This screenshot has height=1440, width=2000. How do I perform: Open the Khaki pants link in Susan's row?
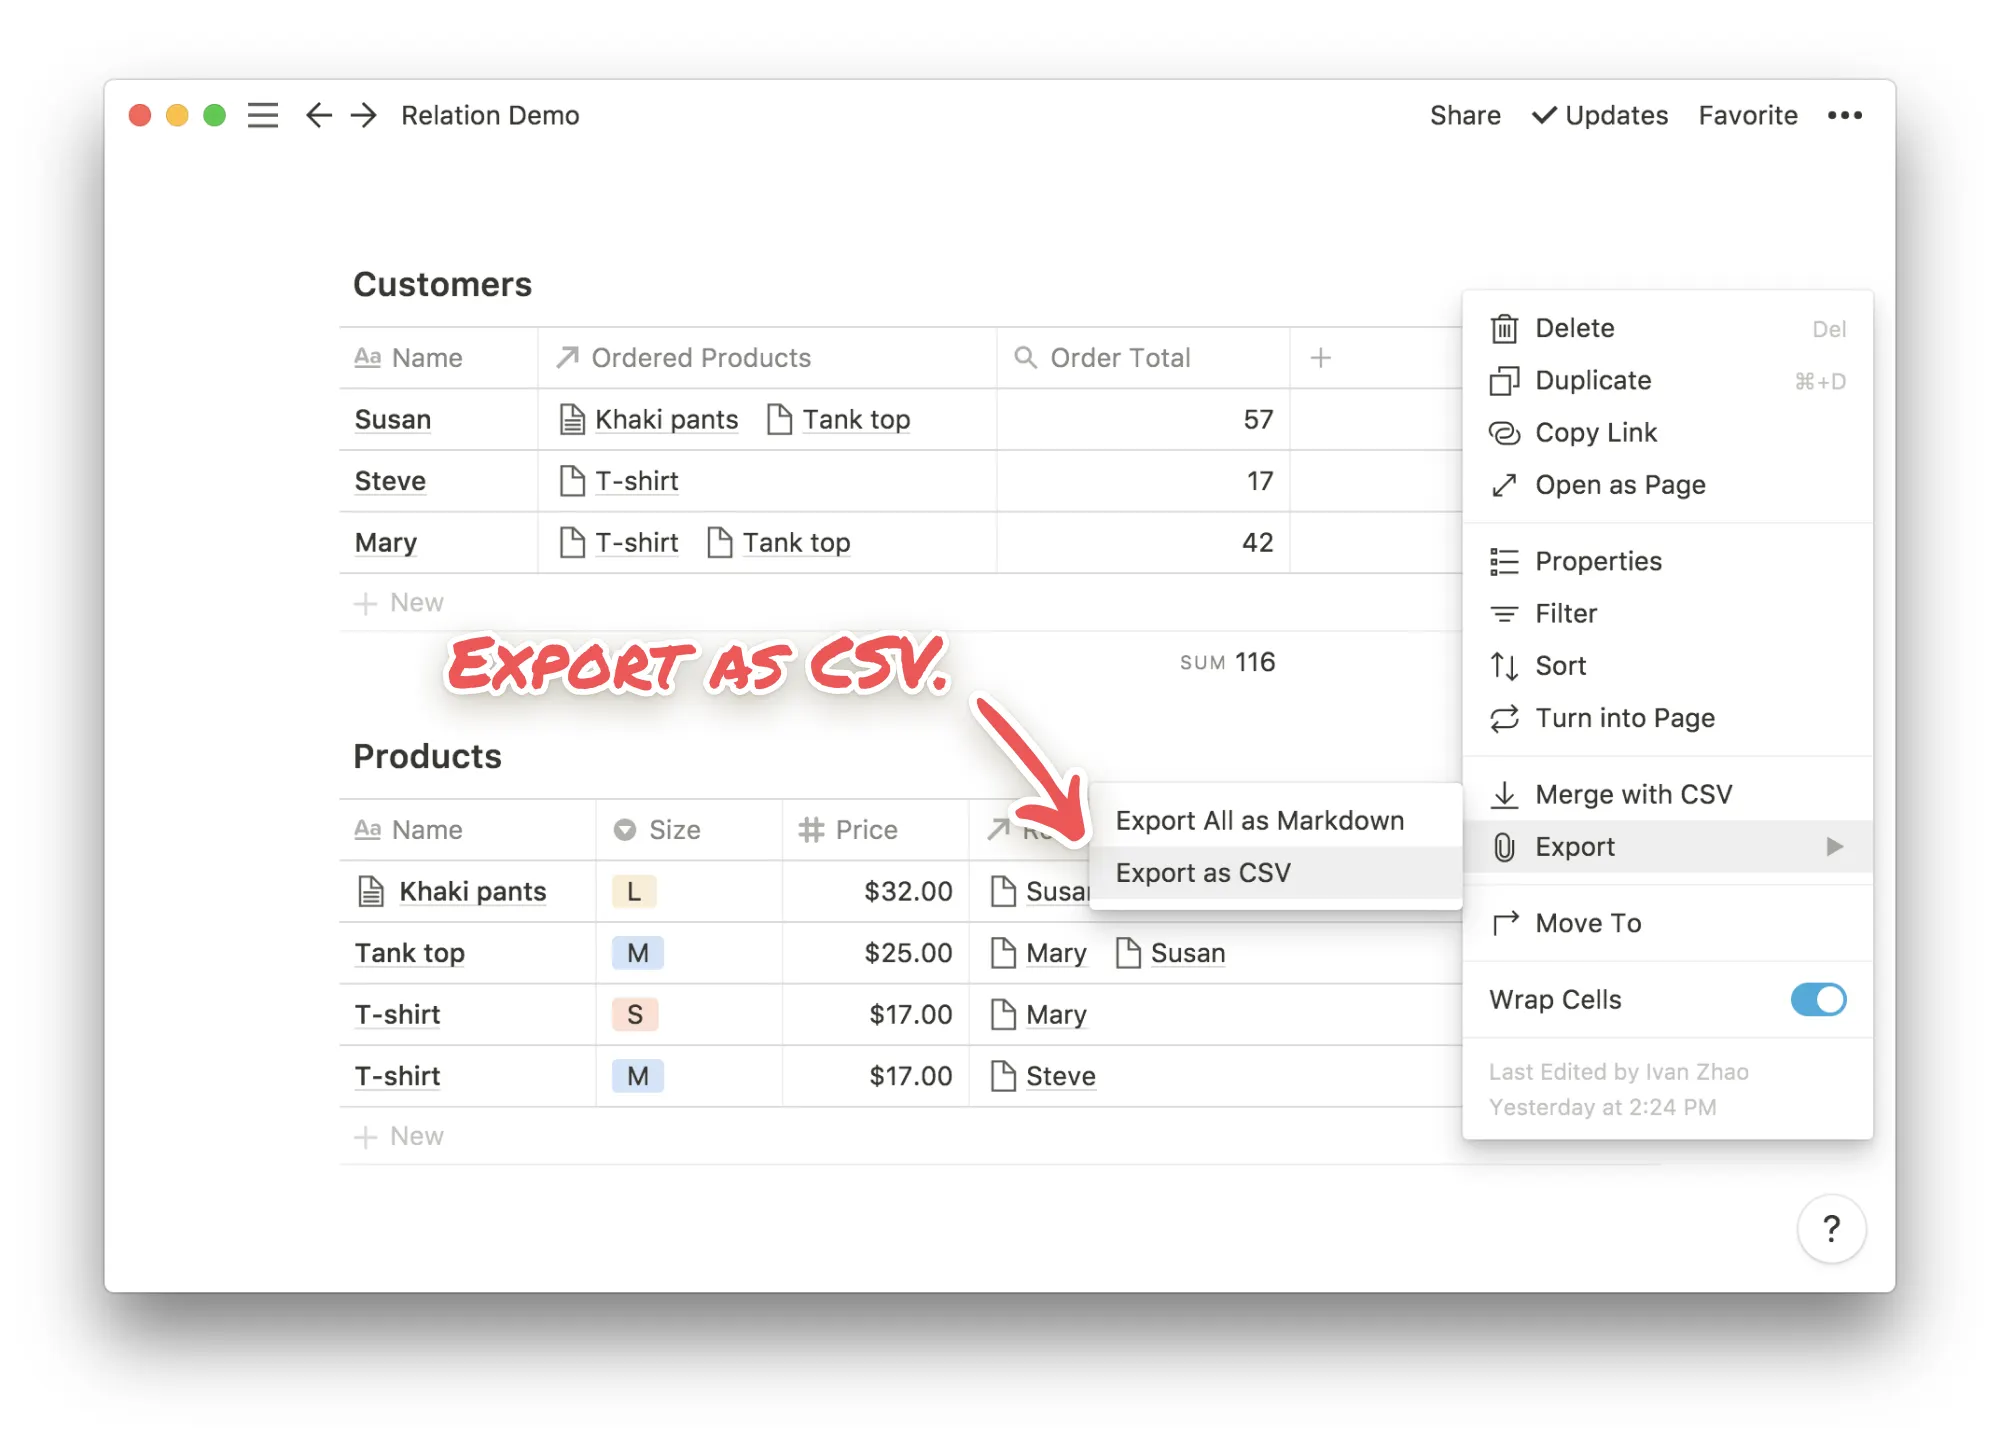click(x=665, y=420)
